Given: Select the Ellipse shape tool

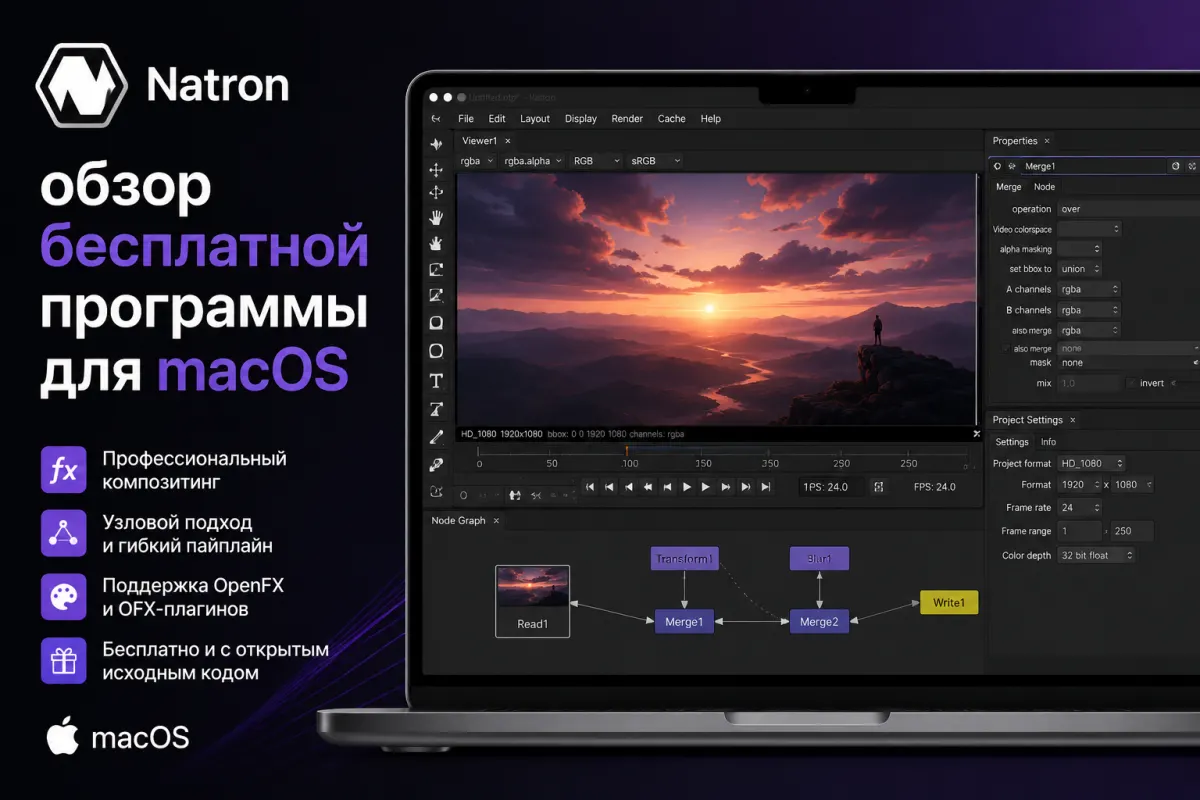Looking at the screenshot, I should (x=436, y=351).
